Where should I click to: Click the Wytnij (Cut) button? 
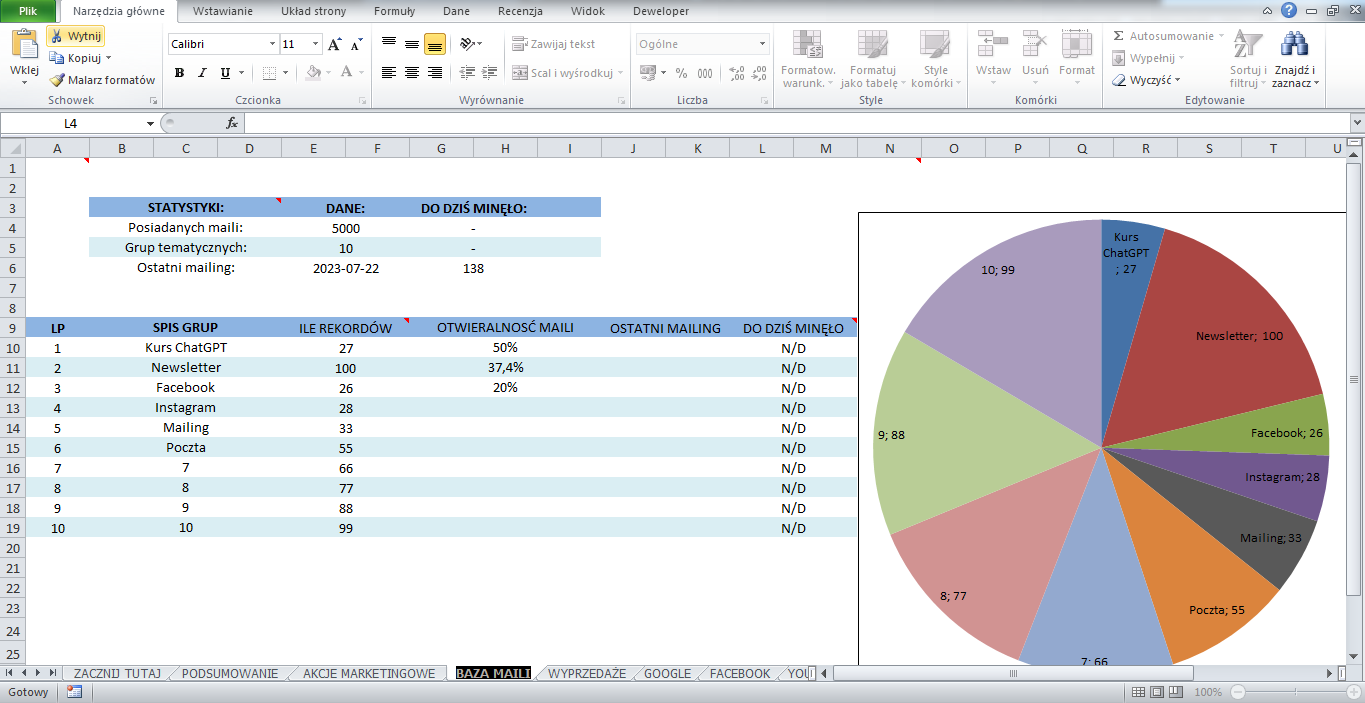pyautogui.click(x=76, y=36)
